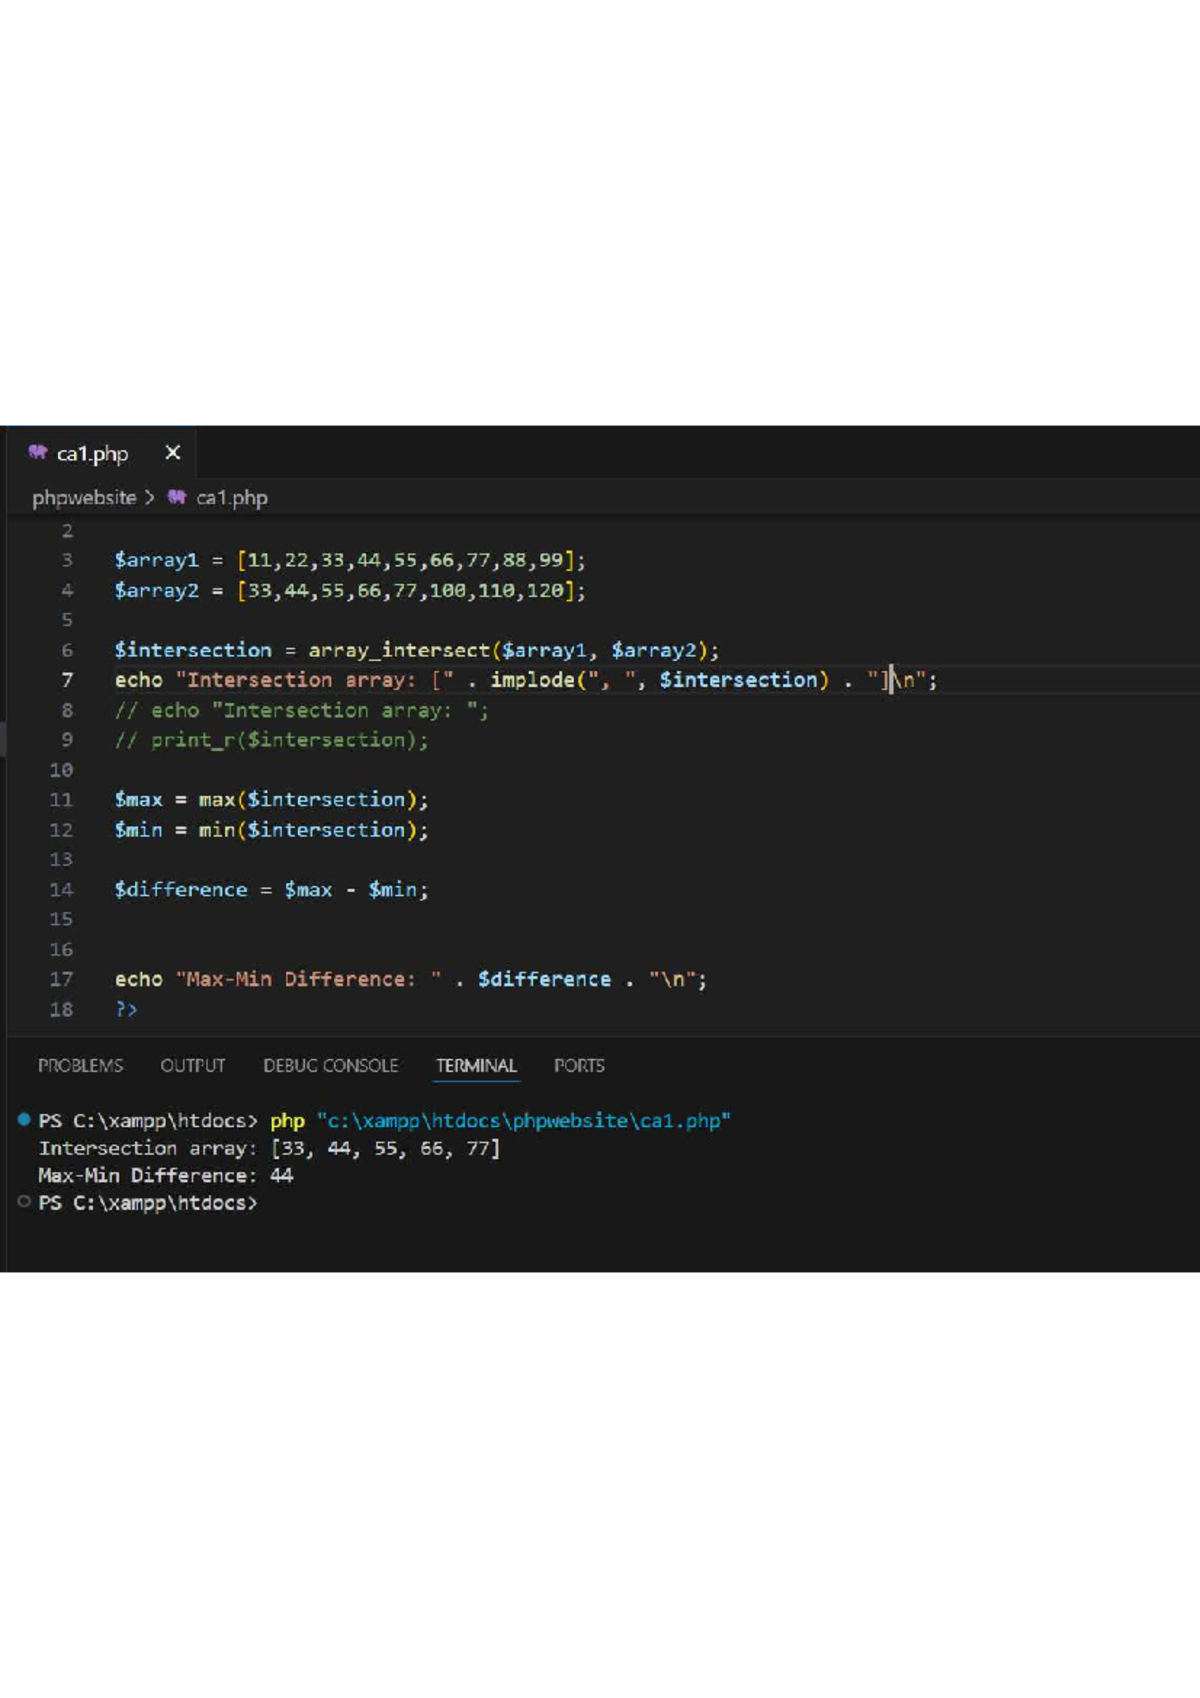Expand the breadcrumb chevron after phpwebsite
1200x1698 pixels.
[150, 497]
